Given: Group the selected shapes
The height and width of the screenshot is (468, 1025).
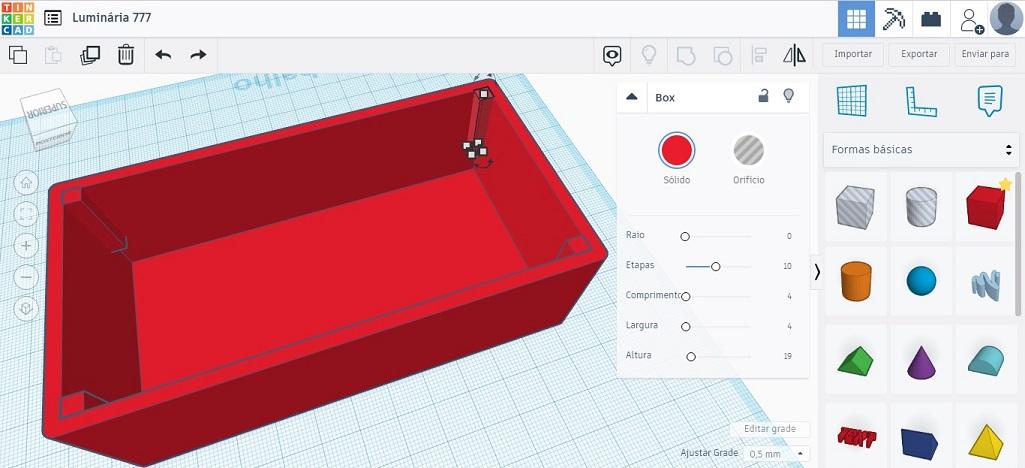Looking at the screenshot, I should coord(685,56).
